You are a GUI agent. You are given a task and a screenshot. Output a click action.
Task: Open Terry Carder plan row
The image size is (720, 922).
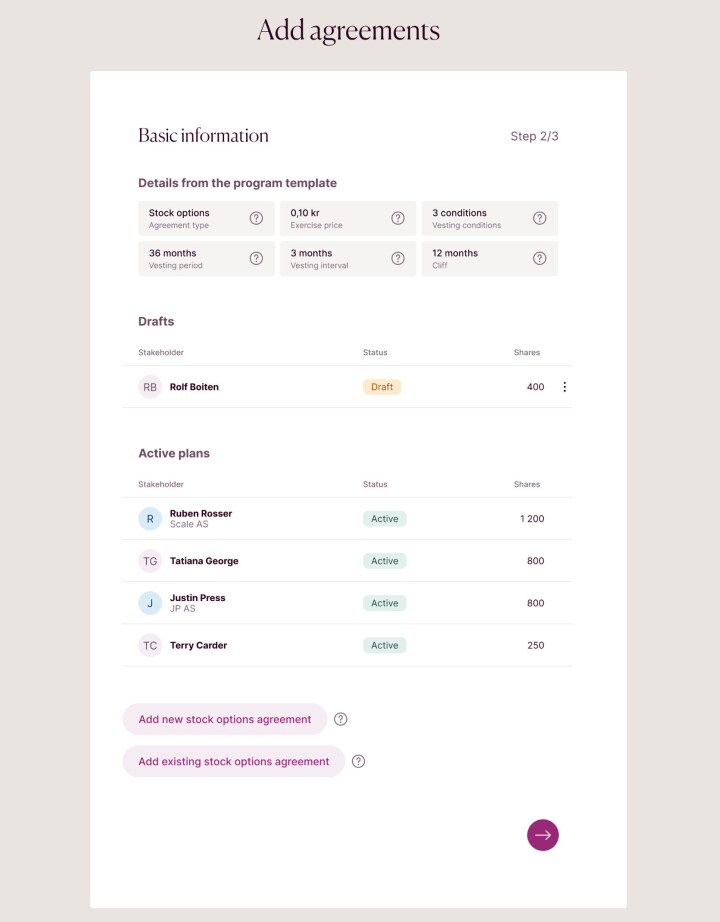coord(198,645)
